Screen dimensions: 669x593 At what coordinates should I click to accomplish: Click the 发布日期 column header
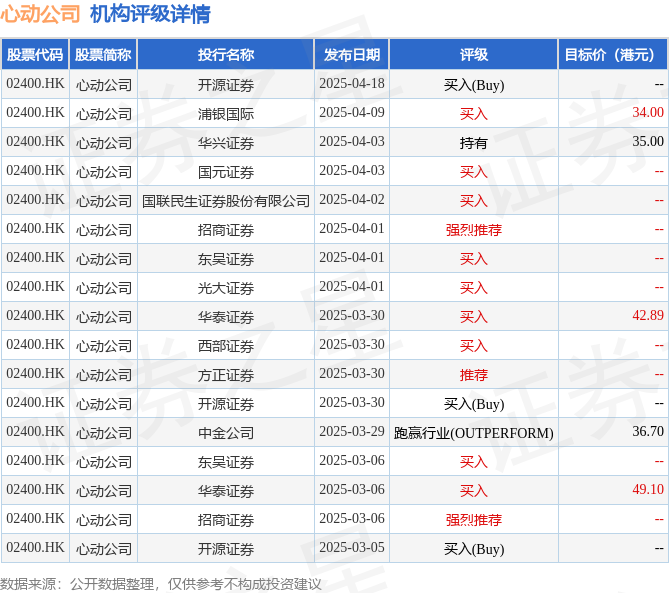352,55
